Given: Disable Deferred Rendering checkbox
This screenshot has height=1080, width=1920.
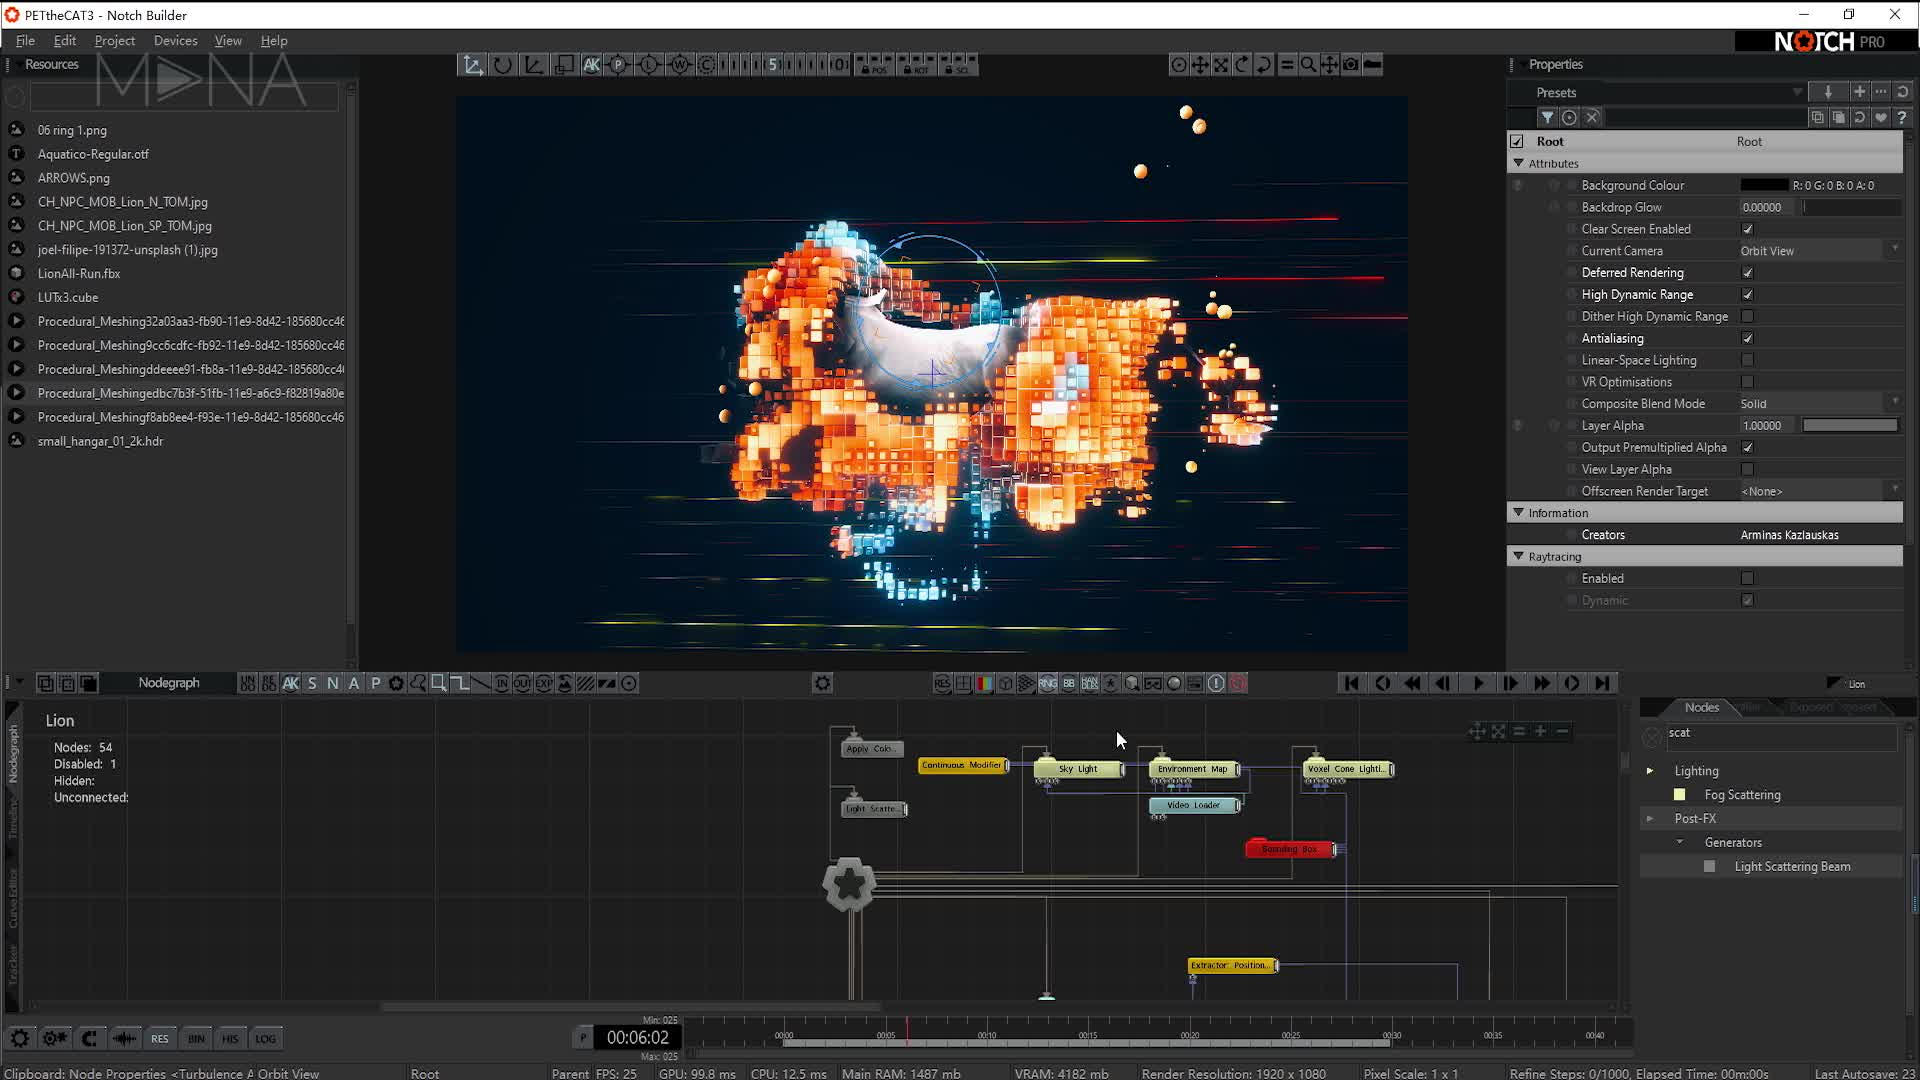Looking at the screenshot, I should [1747, 273].
